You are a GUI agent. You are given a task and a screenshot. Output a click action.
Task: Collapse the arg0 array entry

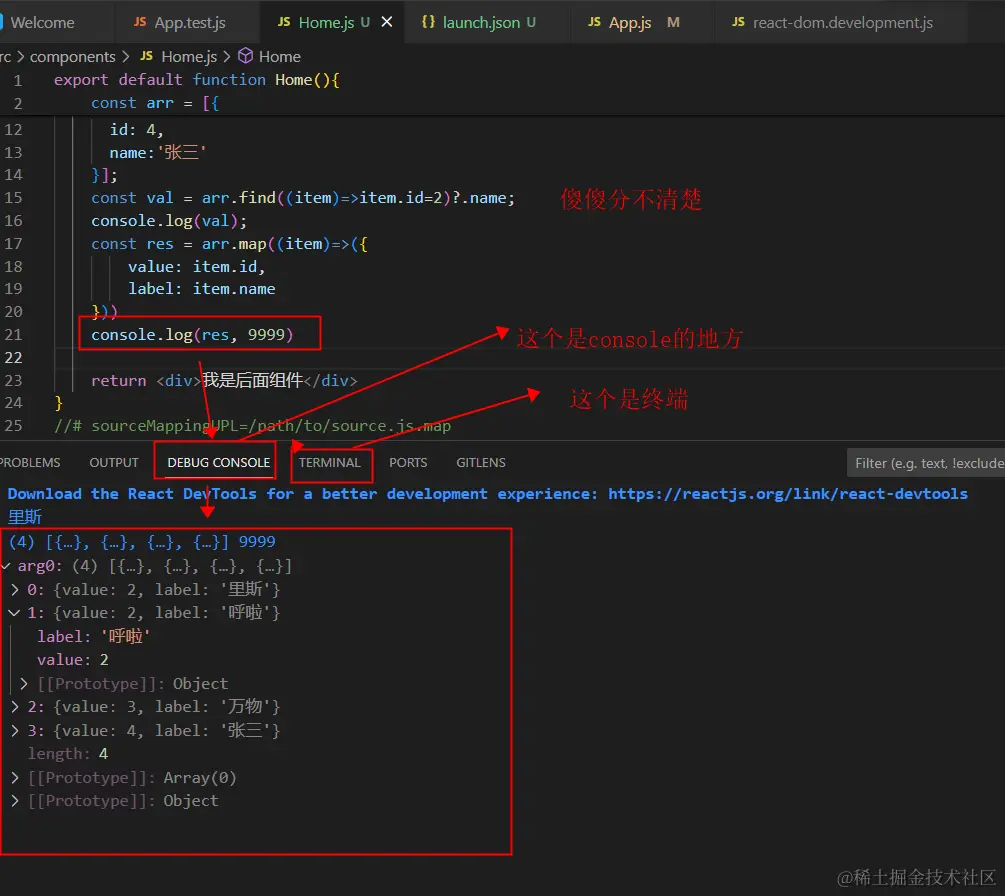point(6,567)
